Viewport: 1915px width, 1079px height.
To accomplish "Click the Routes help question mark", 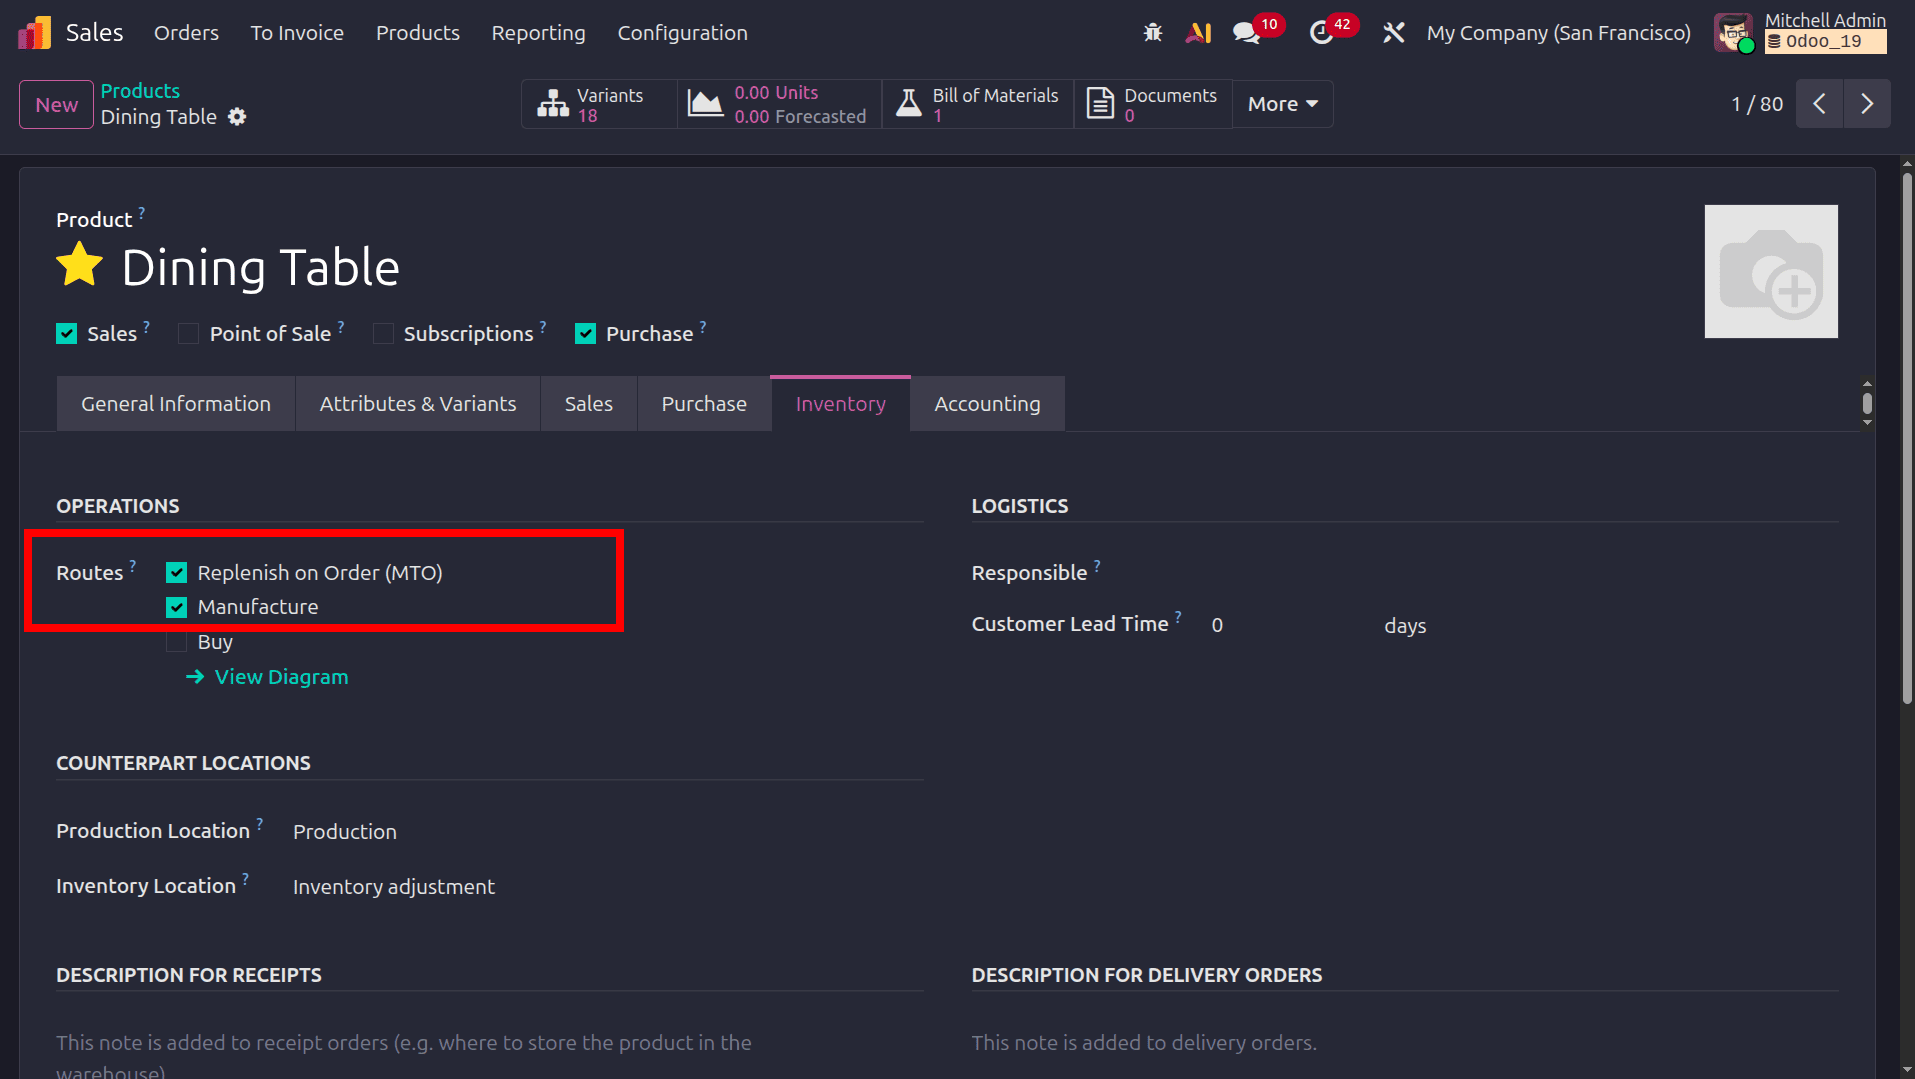I will (133, 565).
